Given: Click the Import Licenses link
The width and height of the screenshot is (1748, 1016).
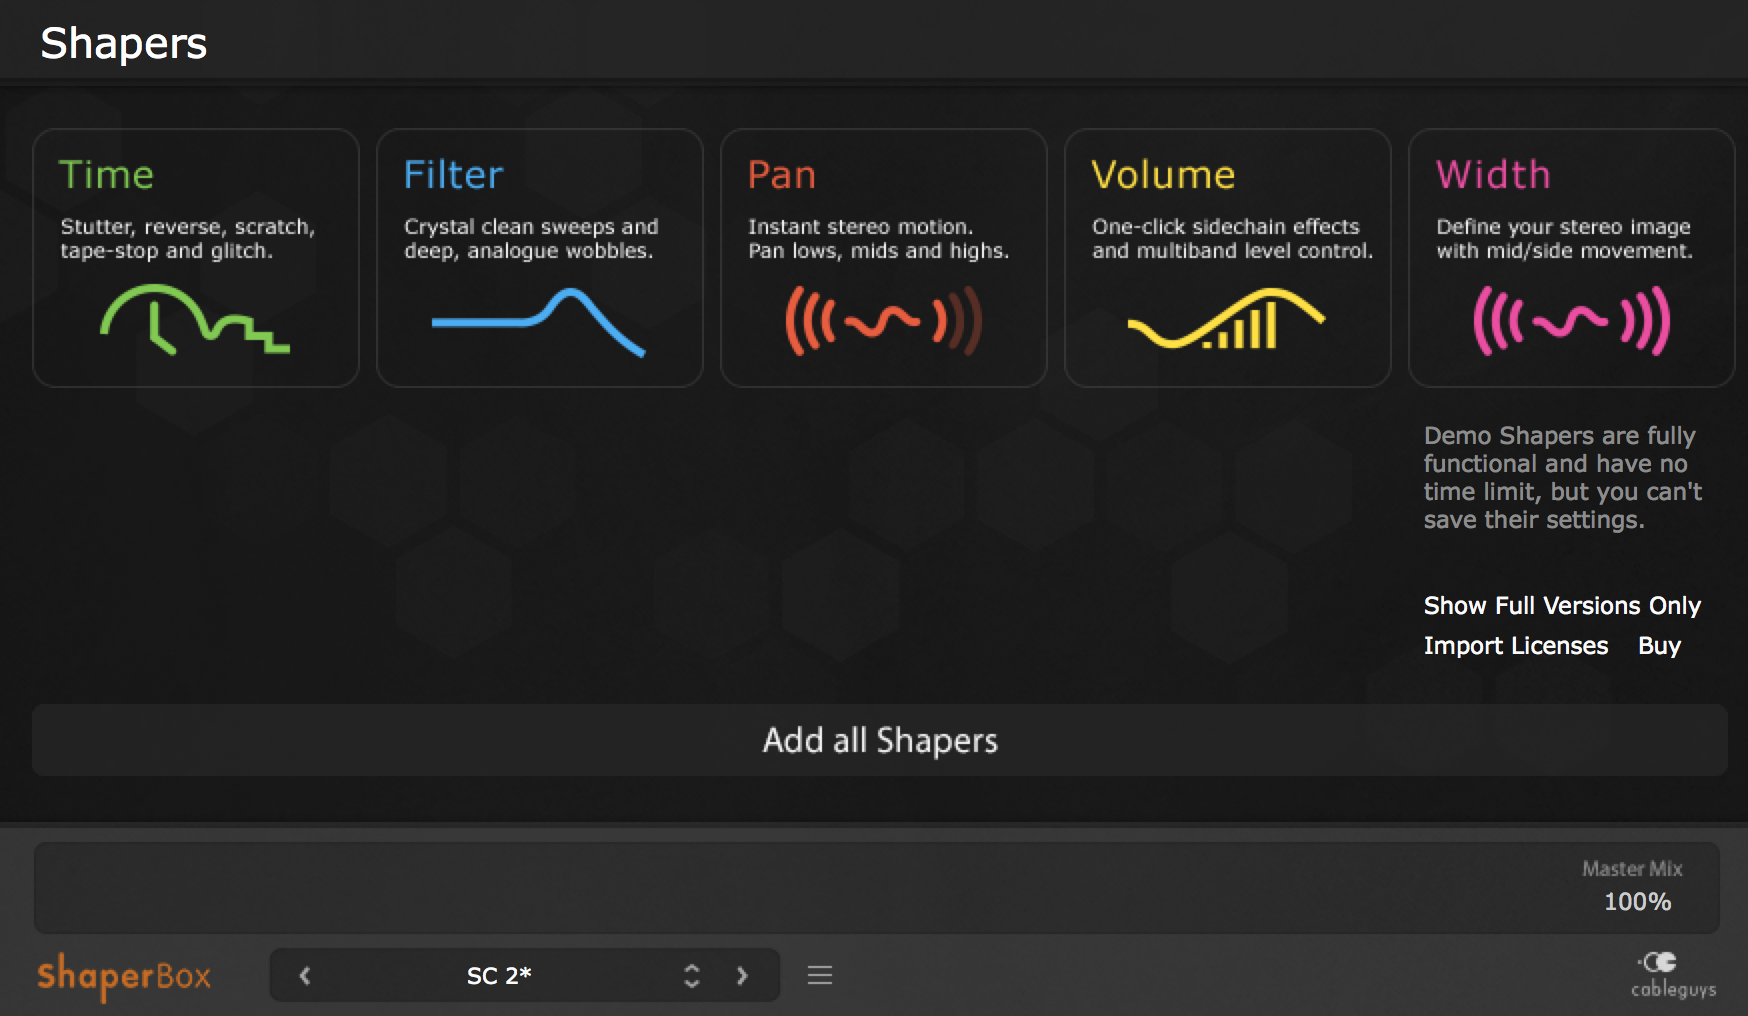Looking at the screenshot, I should tap(1516, 646).
